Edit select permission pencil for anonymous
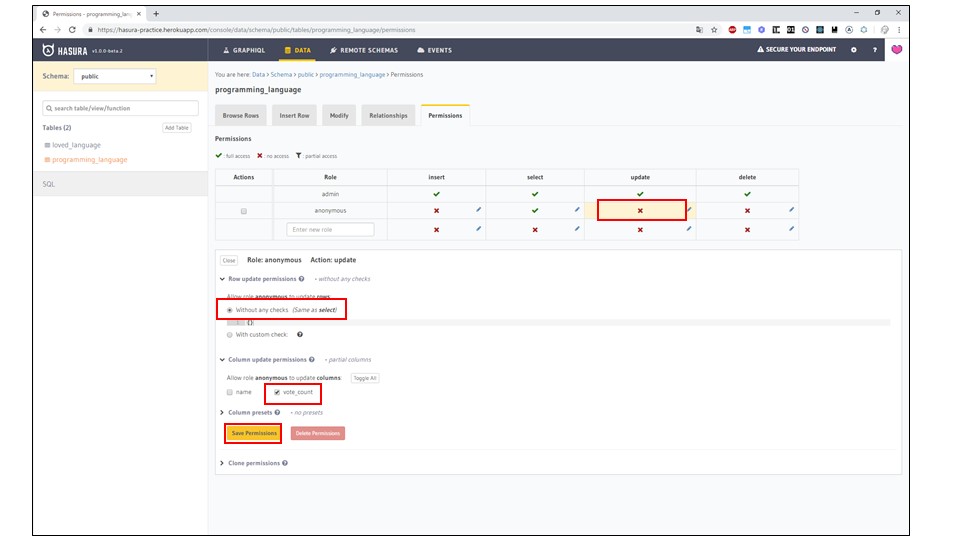 point(577,209)
